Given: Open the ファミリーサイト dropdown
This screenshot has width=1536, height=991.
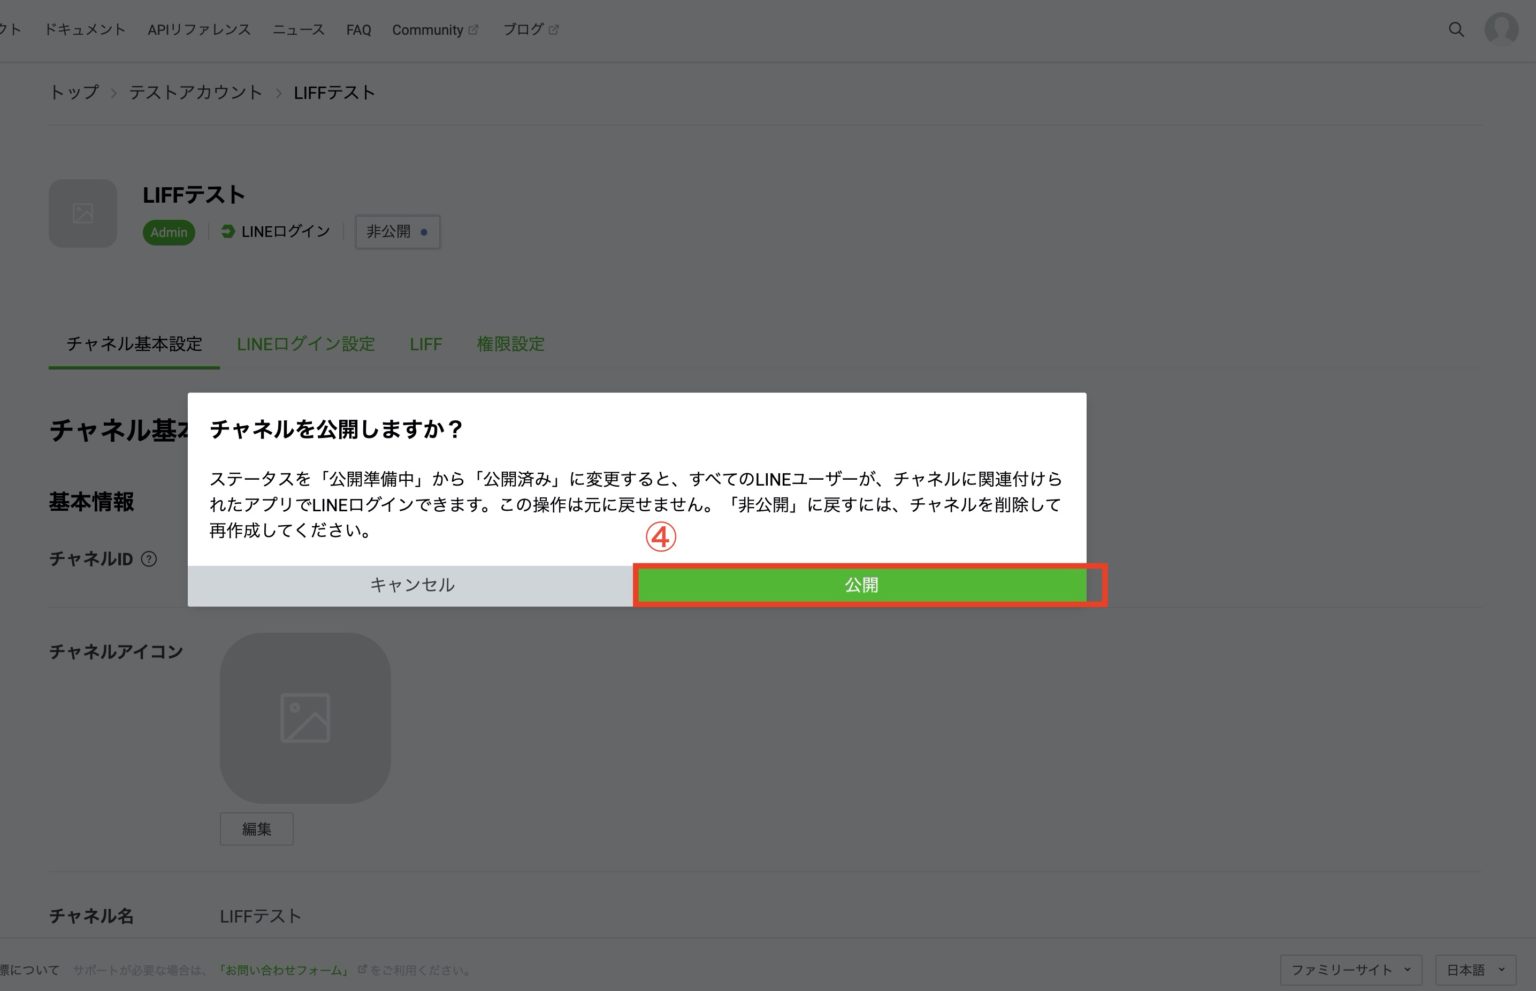Looking at the screenshot, I should 1351,970.
